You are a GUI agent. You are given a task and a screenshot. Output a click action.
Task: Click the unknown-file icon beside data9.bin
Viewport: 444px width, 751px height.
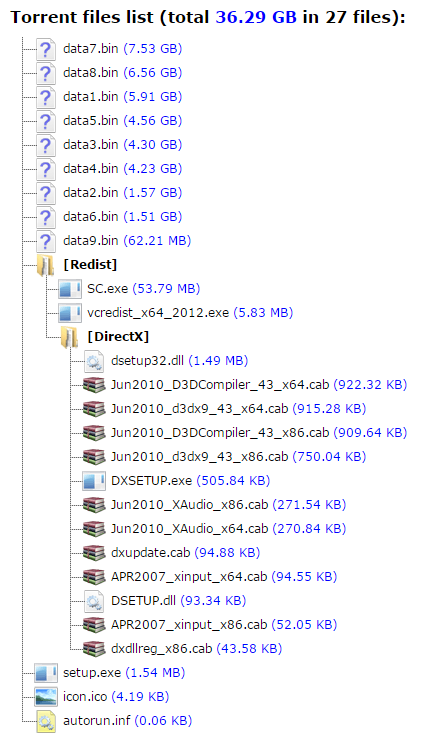click(x=46, y=240)
